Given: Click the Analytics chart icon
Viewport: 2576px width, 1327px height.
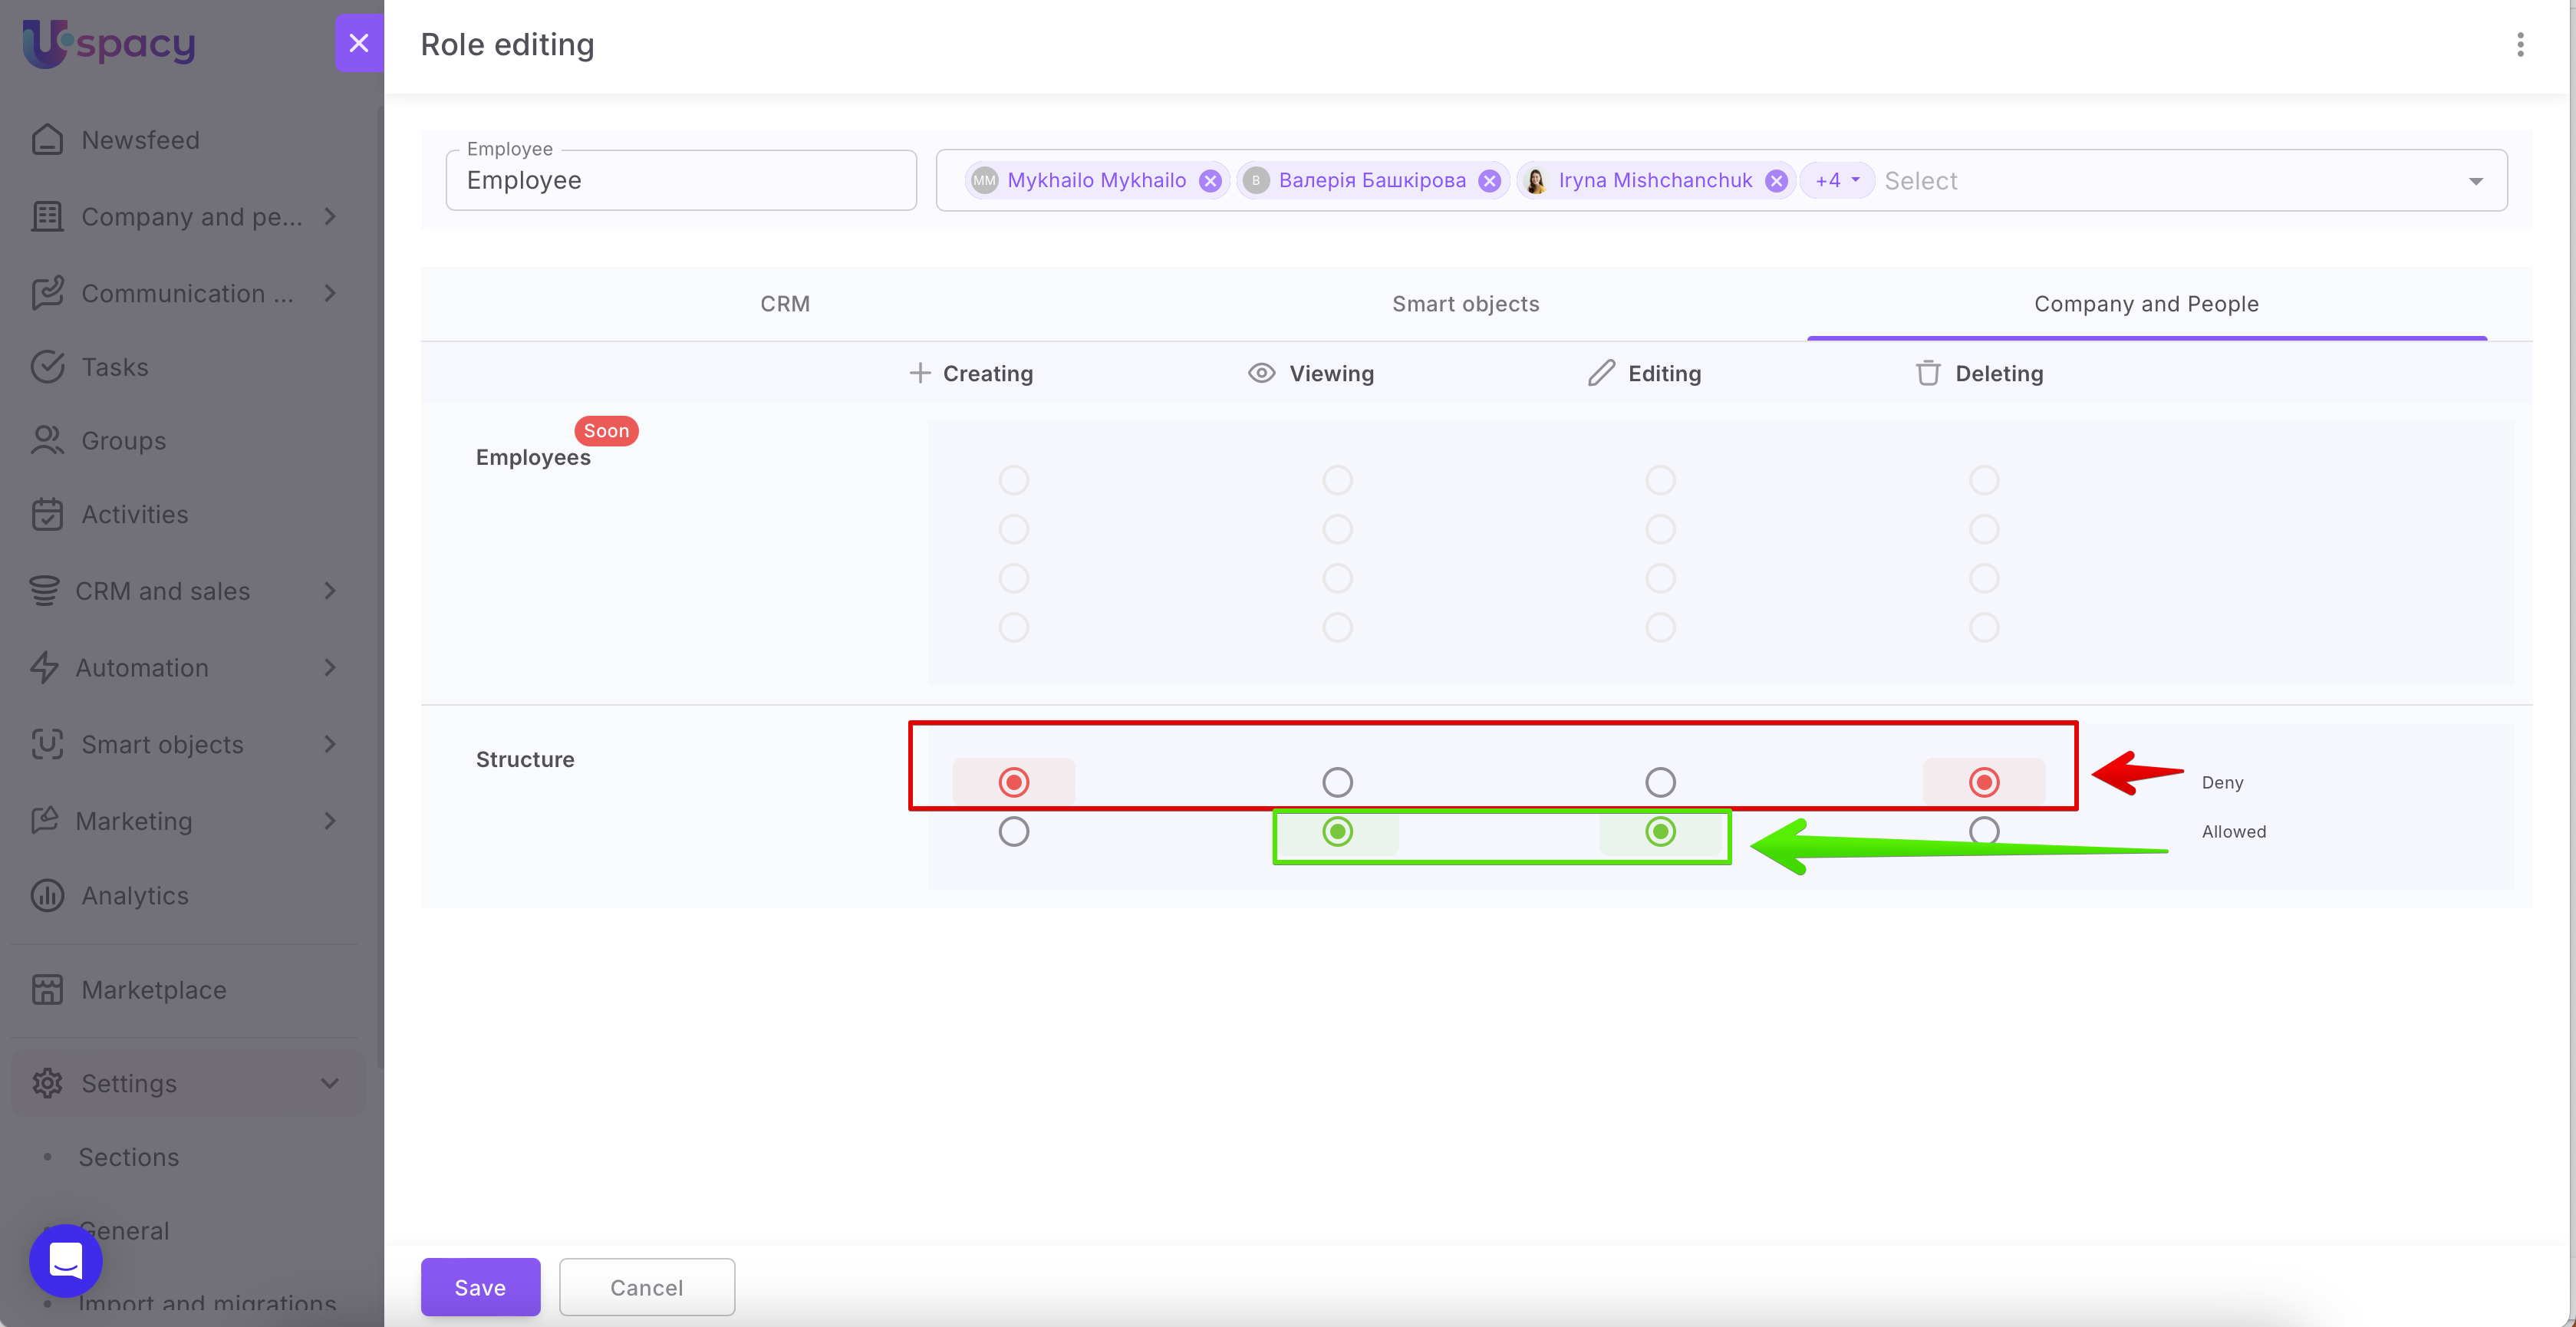Looking at the screenshot, I should coord(47,895).
